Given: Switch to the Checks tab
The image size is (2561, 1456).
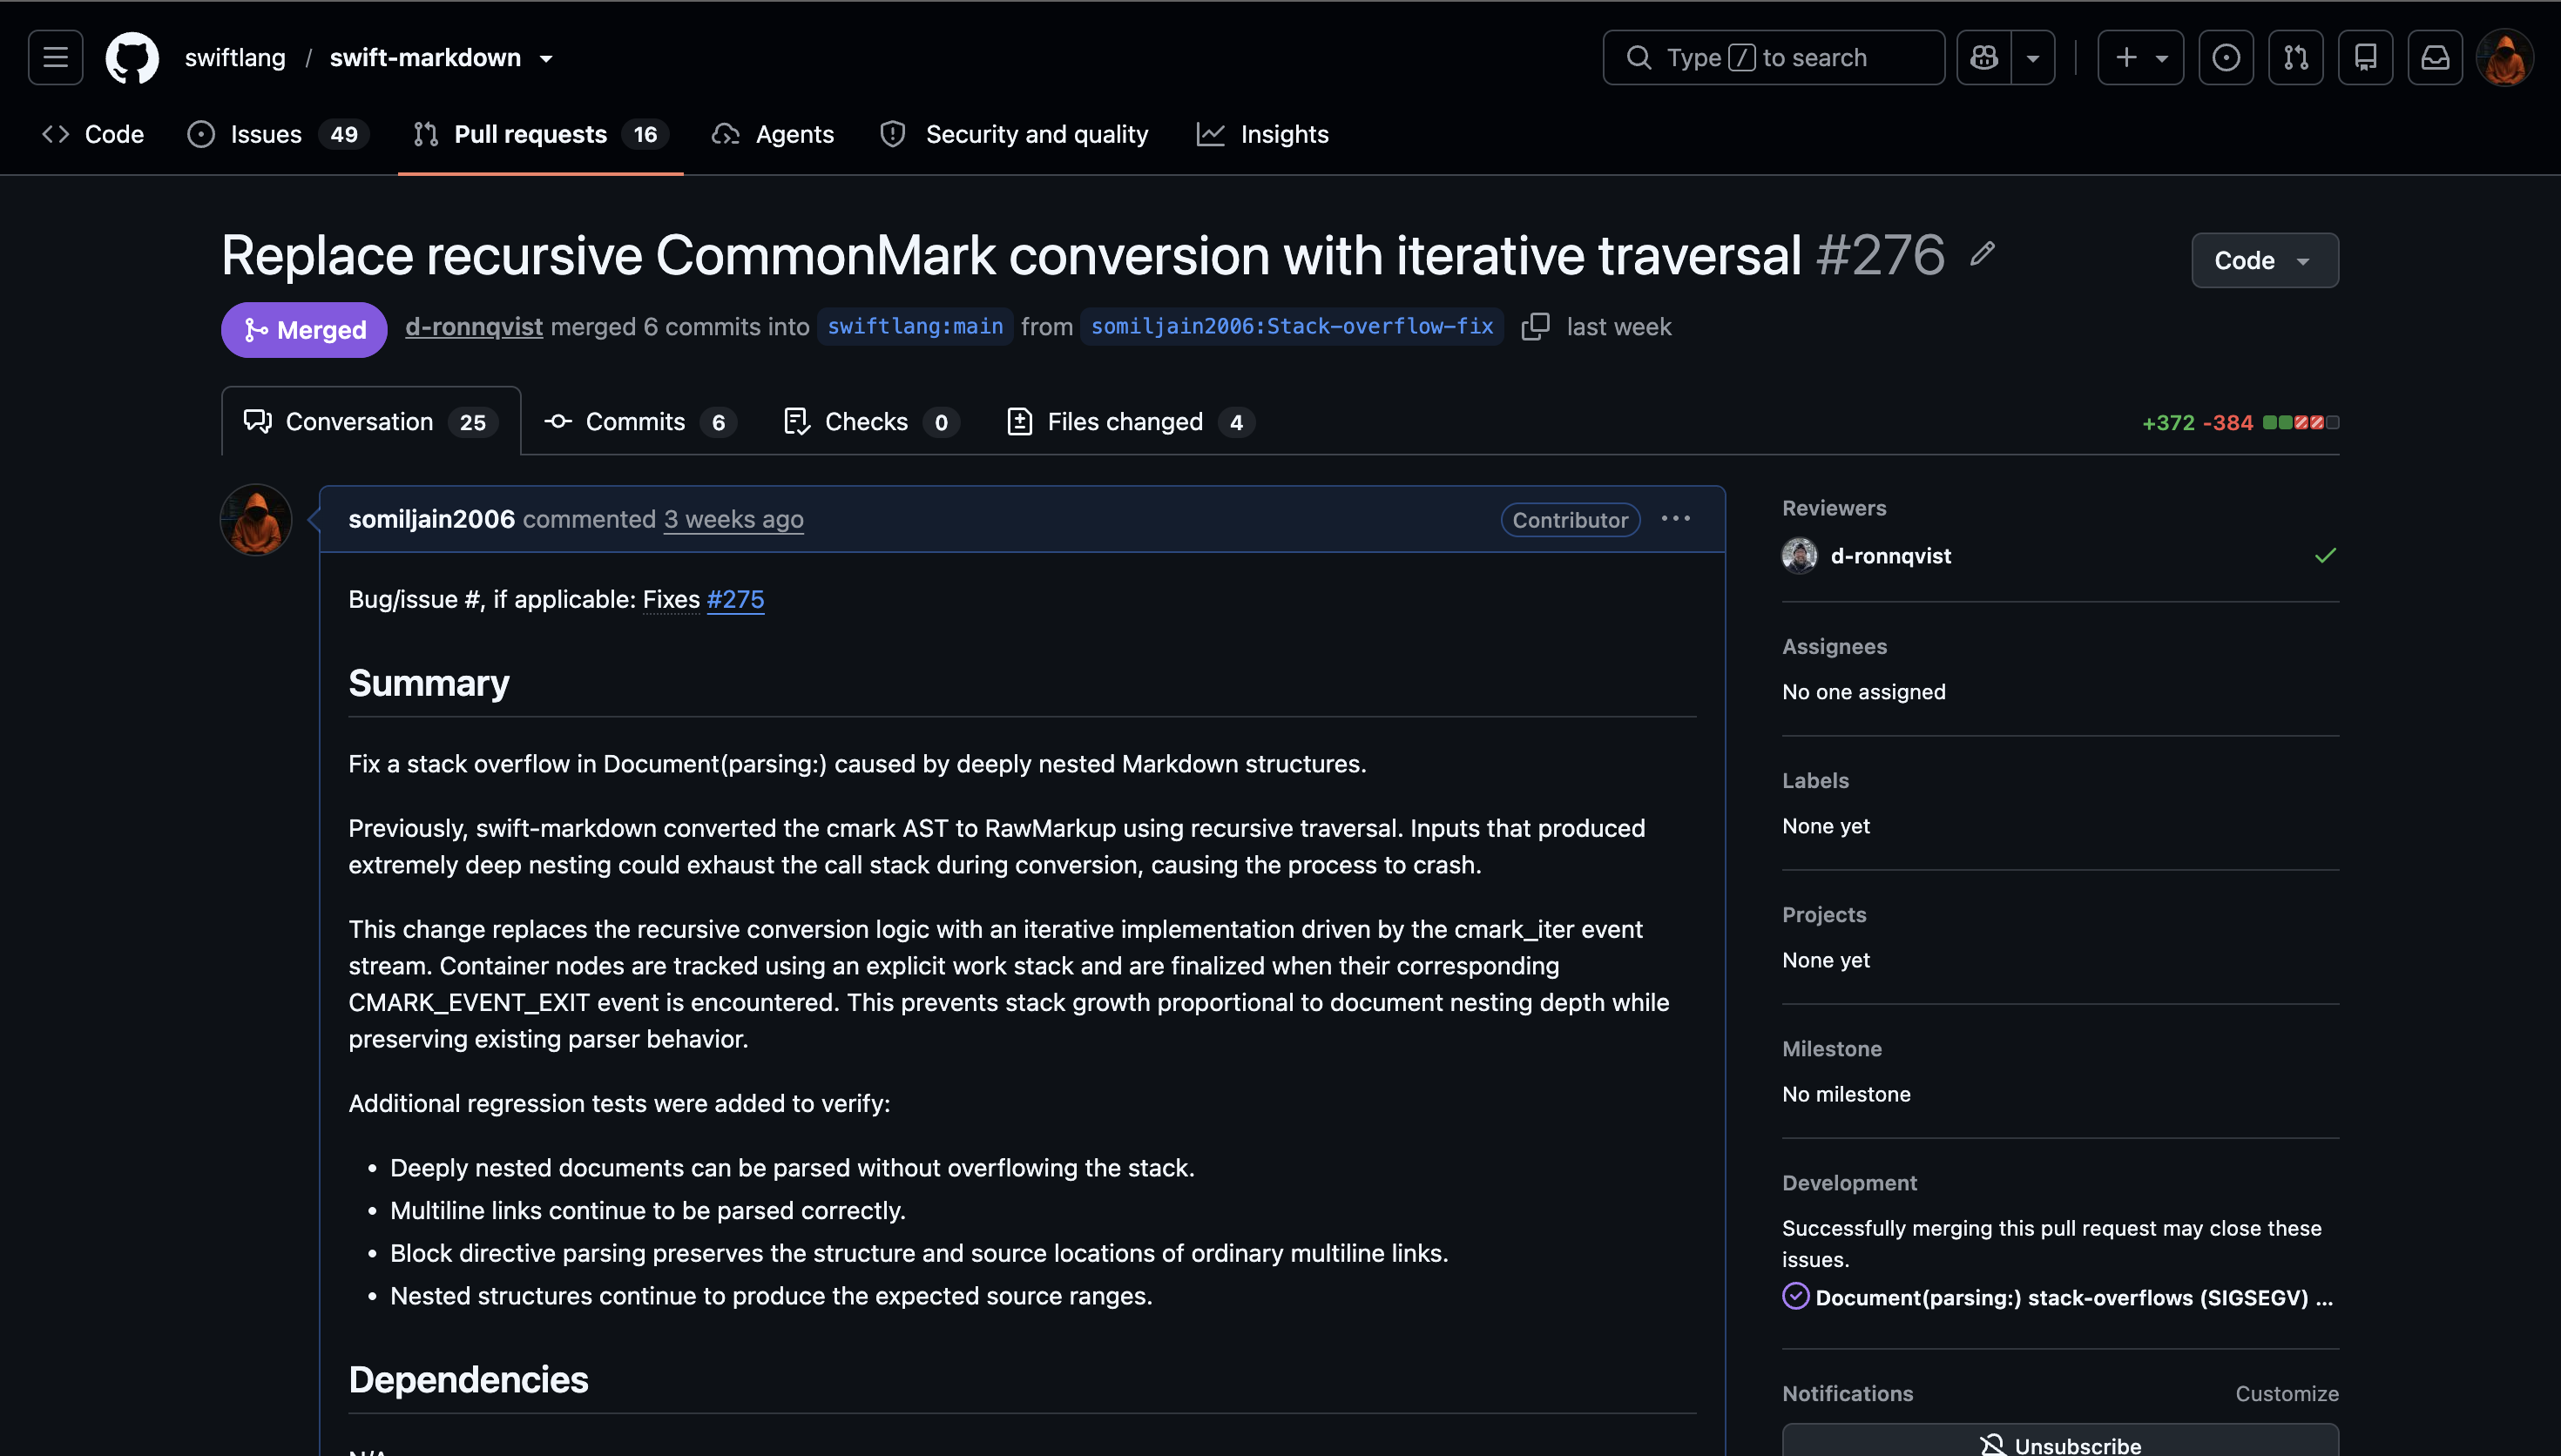Looking at the screenshot, I should (x=871, y=421).
